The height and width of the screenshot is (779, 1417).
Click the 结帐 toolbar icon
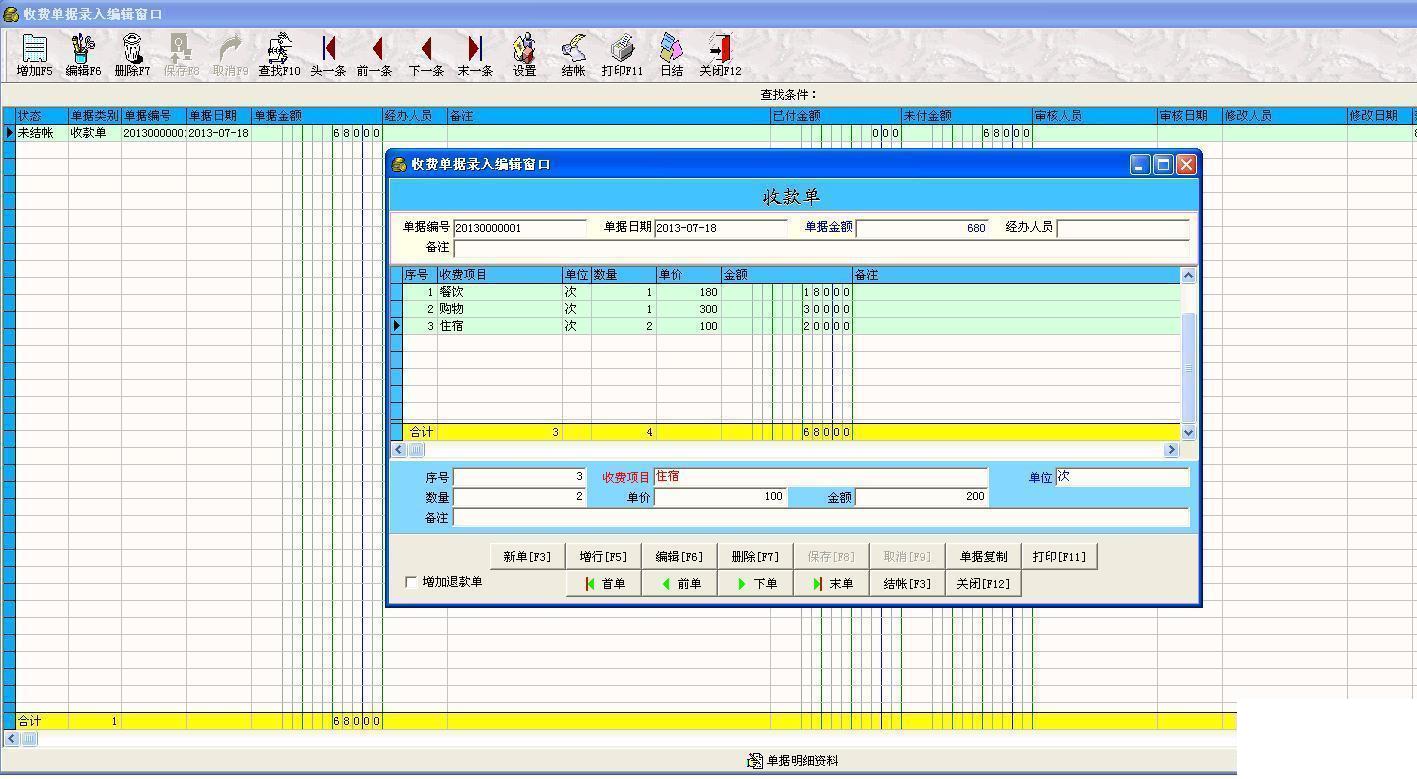coord(573,55)
